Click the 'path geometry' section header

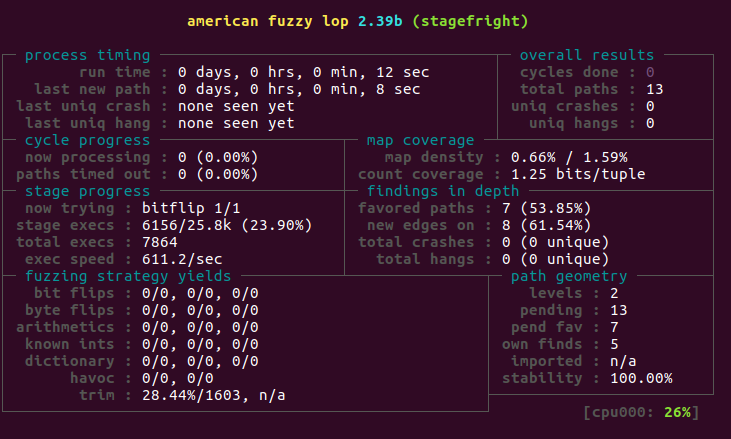click(569, 276)
